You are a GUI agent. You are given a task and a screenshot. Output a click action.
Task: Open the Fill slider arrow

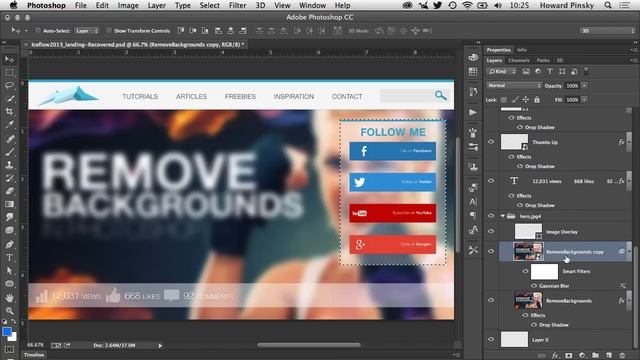[x=584, y=100]
